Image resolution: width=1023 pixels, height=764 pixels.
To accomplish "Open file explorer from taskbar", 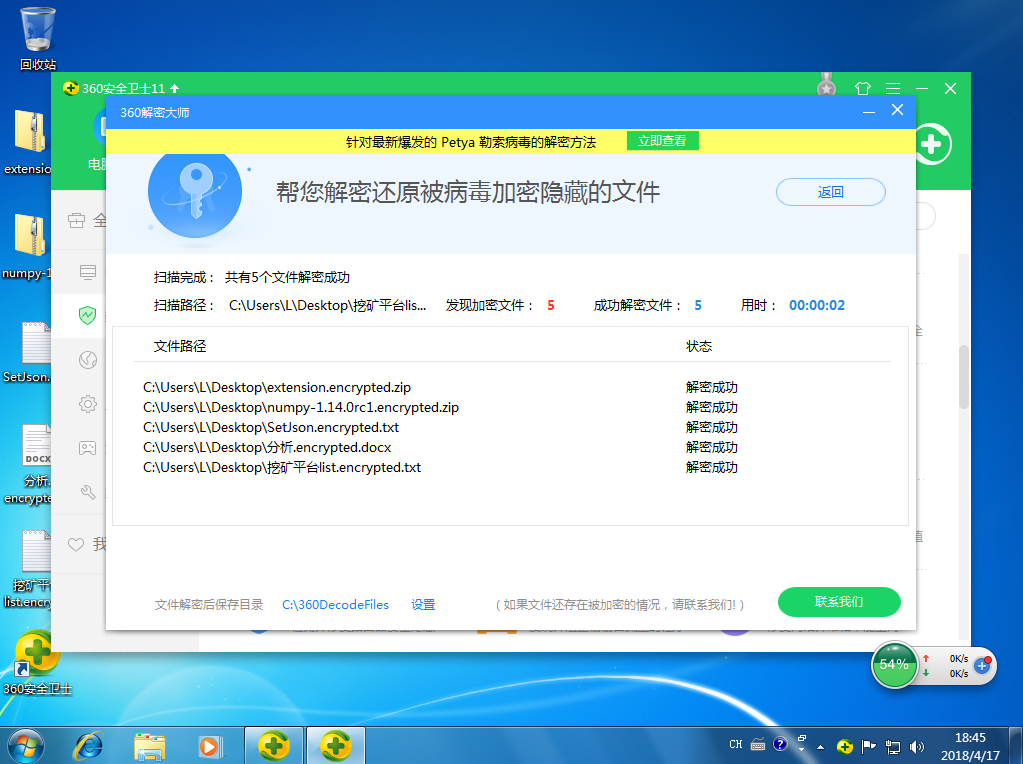I will tap(149, 746).
